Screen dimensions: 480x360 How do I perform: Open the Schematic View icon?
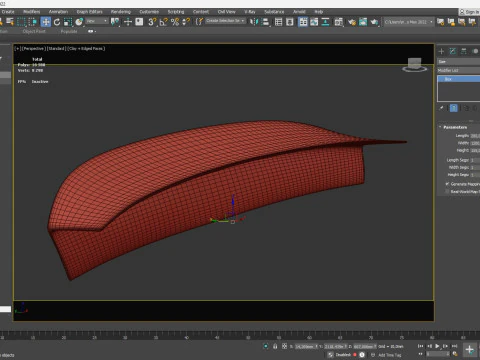325,22
